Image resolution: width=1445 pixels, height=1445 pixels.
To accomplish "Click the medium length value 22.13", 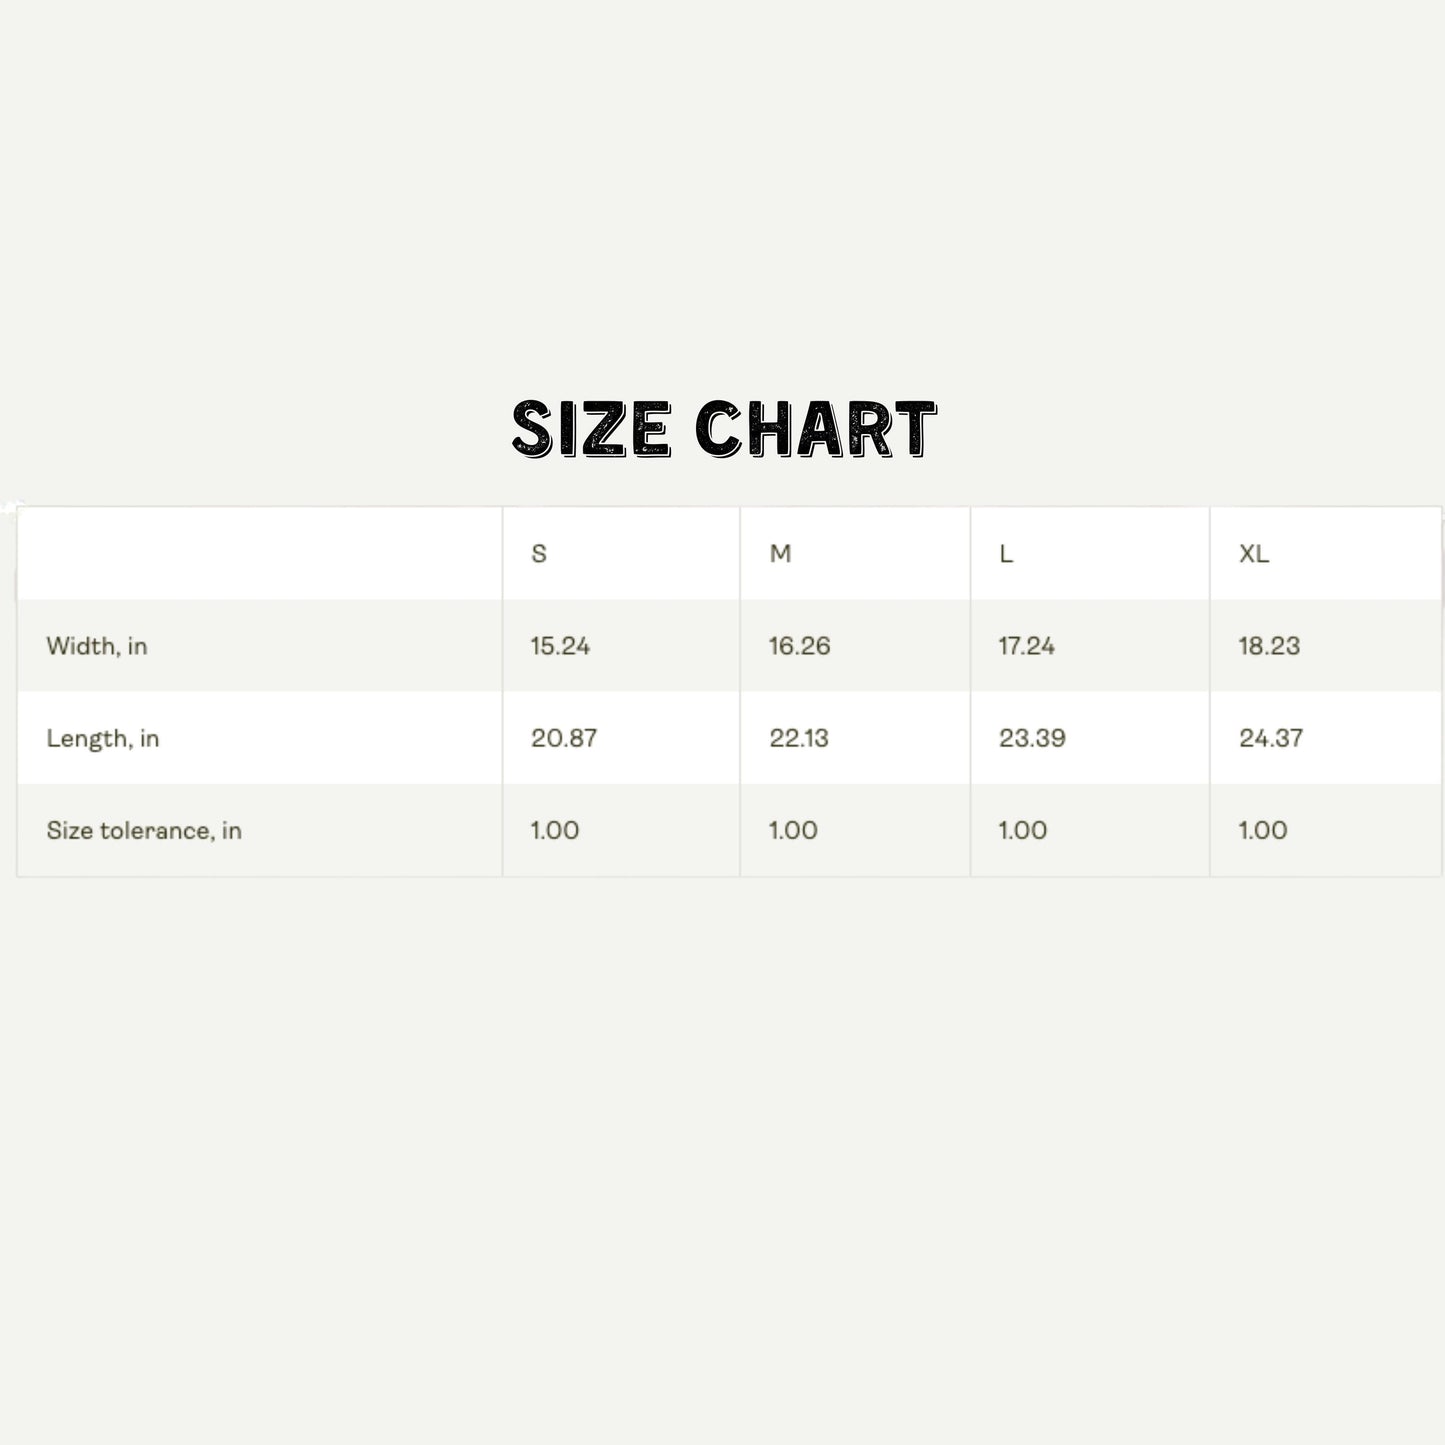I will coord(799,739).
